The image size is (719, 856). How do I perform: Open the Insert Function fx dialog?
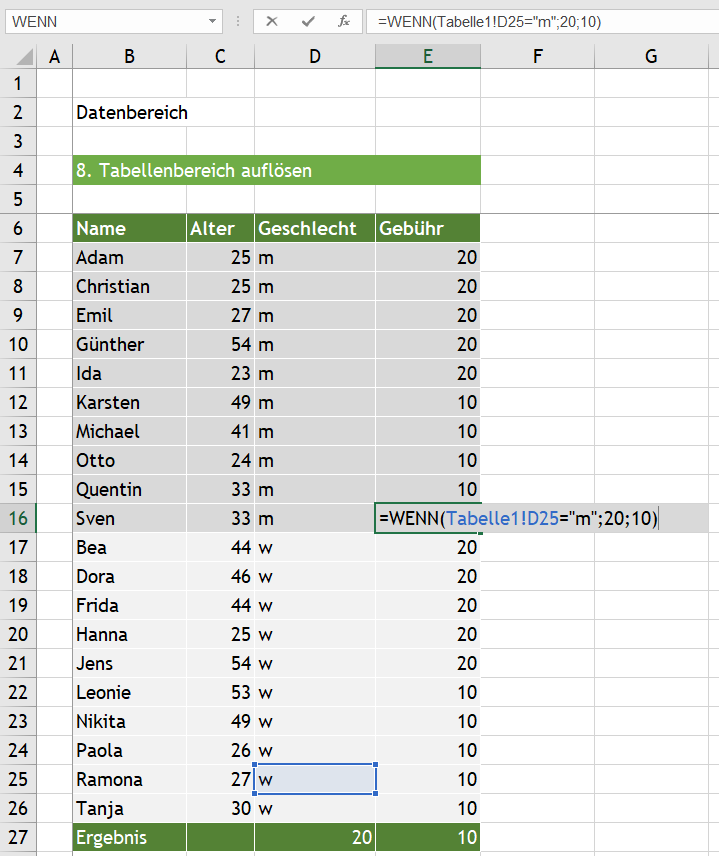click(x=343, y=21)
